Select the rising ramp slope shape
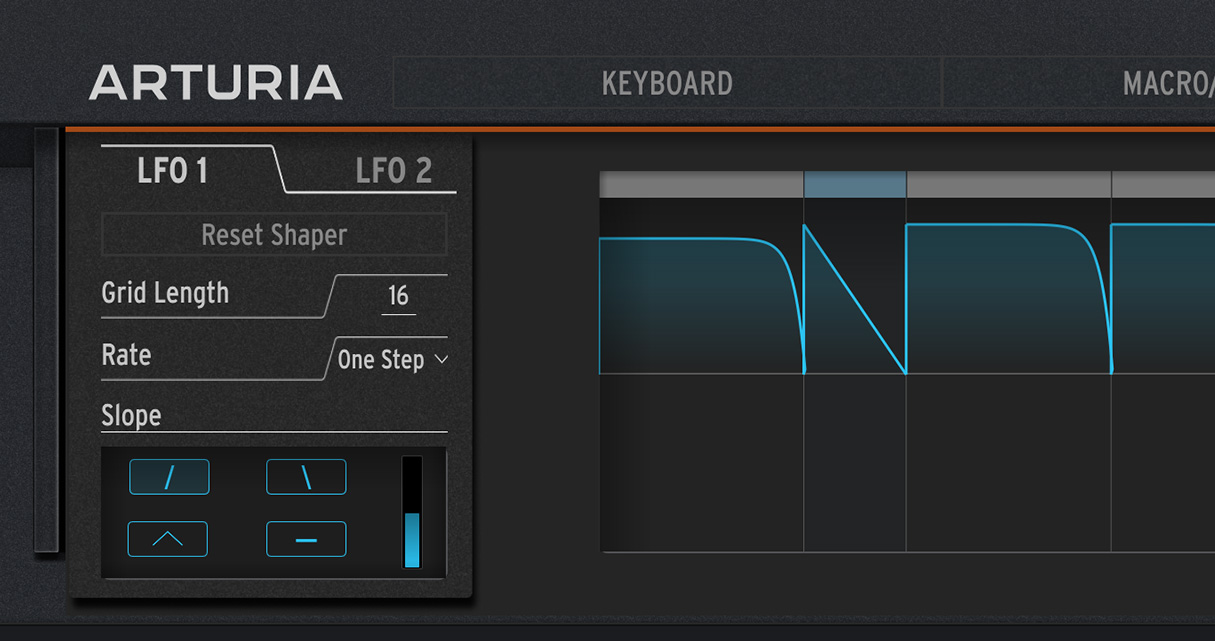The height and width of the screenshot is (641, 1215). pyautogui.click(x=169, y=477)
